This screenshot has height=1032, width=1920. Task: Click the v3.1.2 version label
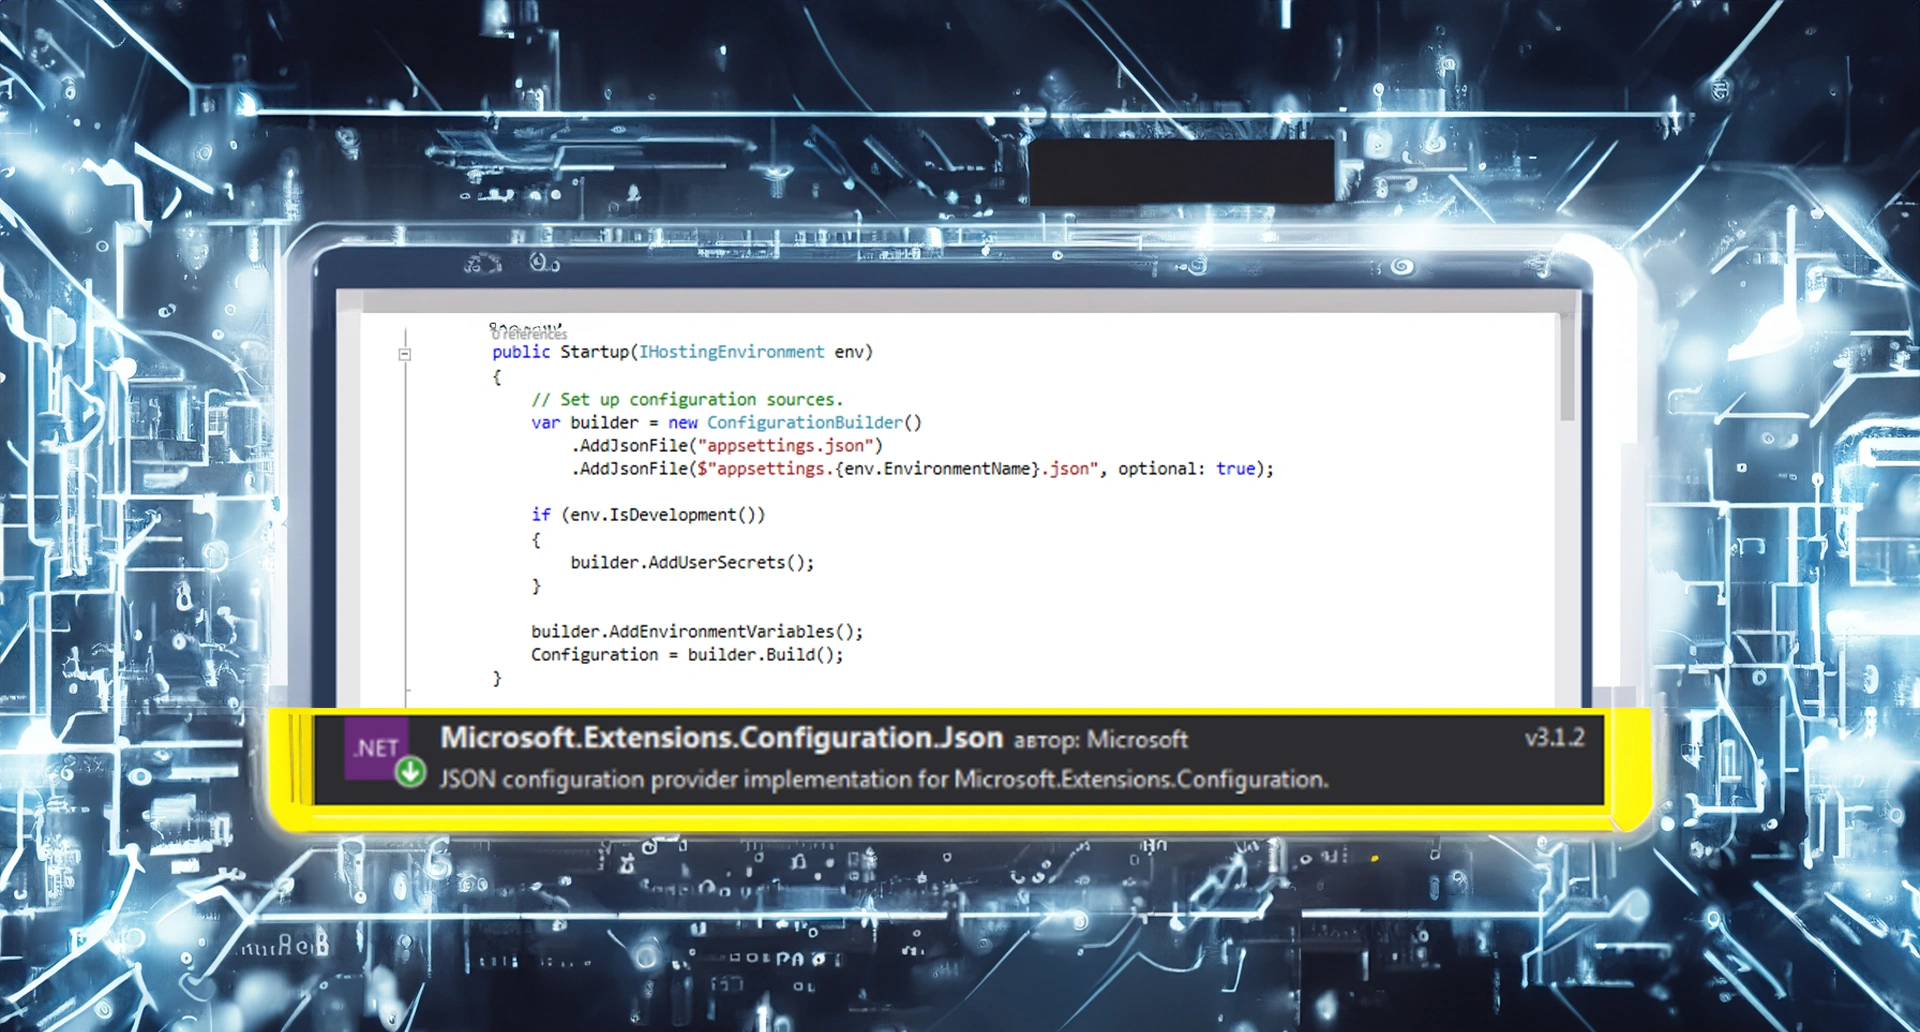tap(1554, 737)
